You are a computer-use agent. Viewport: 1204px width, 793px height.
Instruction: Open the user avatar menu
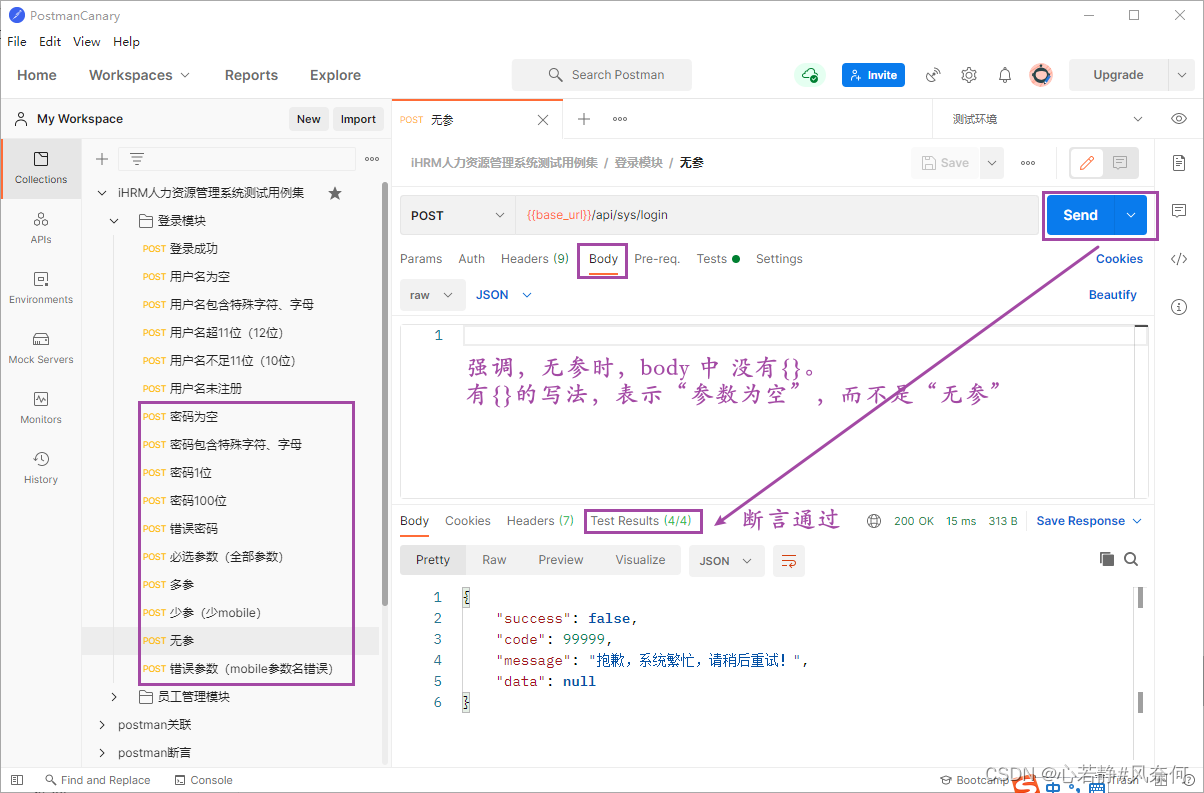tap(1041, 75)
